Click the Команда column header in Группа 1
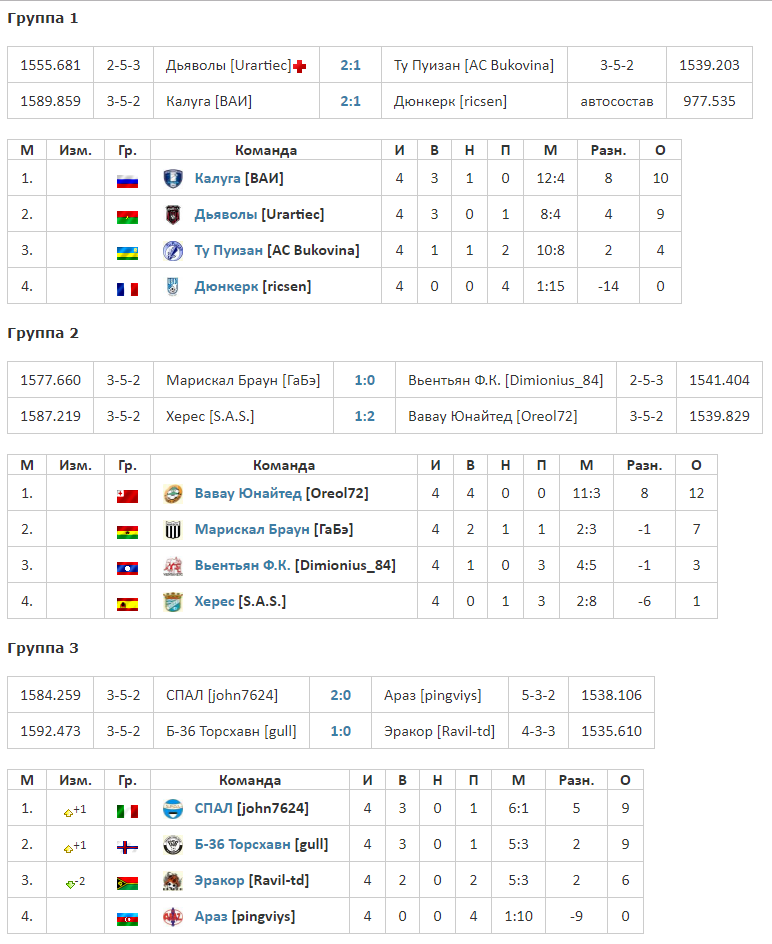The image size is (772, 944). pyautogui.click(x=265, y=151)
